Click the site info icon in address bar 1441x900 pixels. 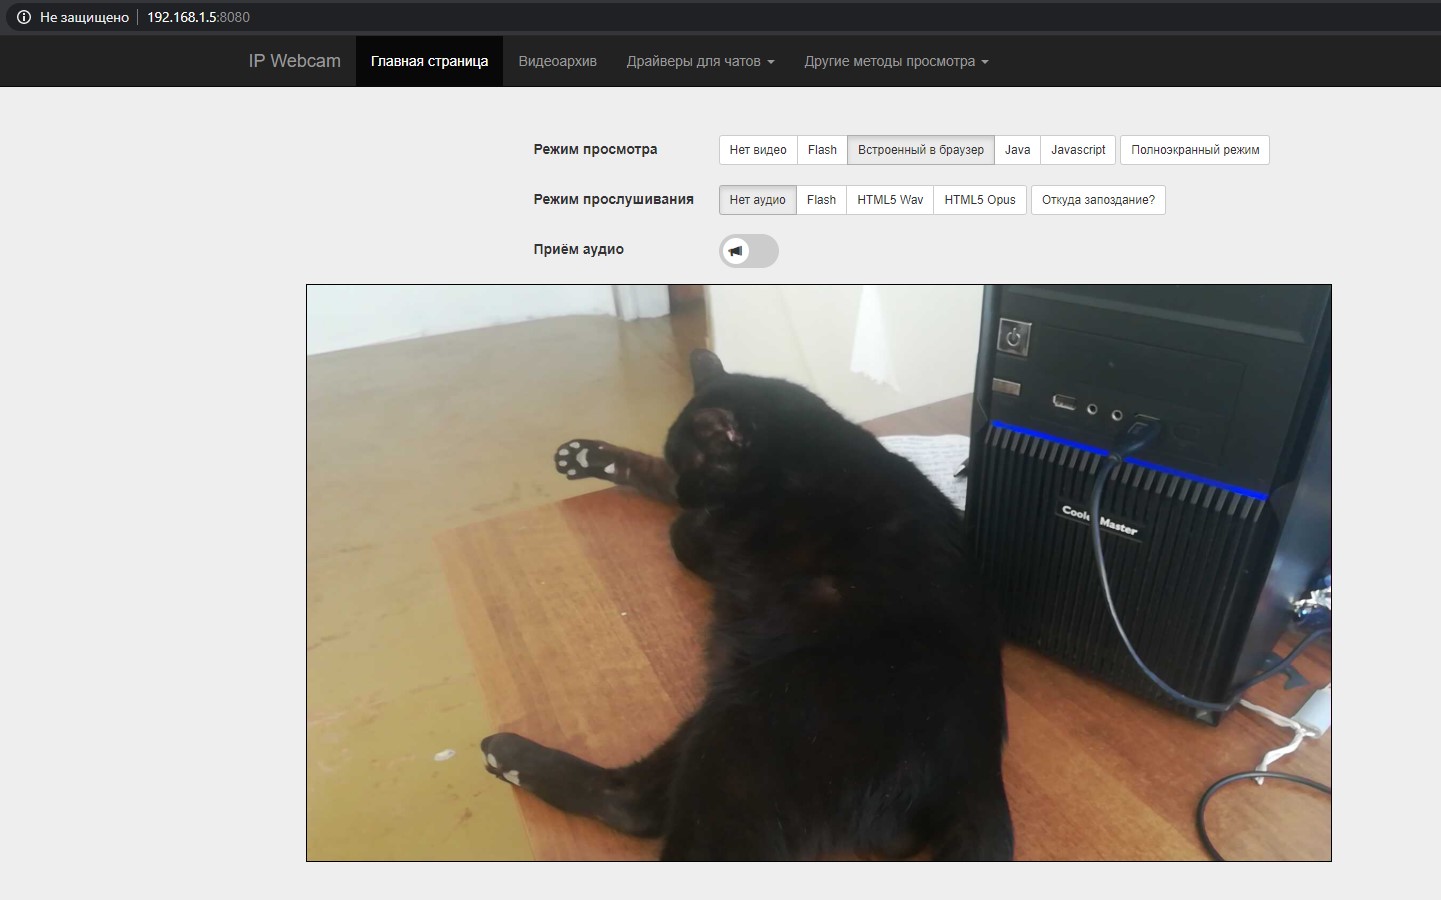(24, 17)
